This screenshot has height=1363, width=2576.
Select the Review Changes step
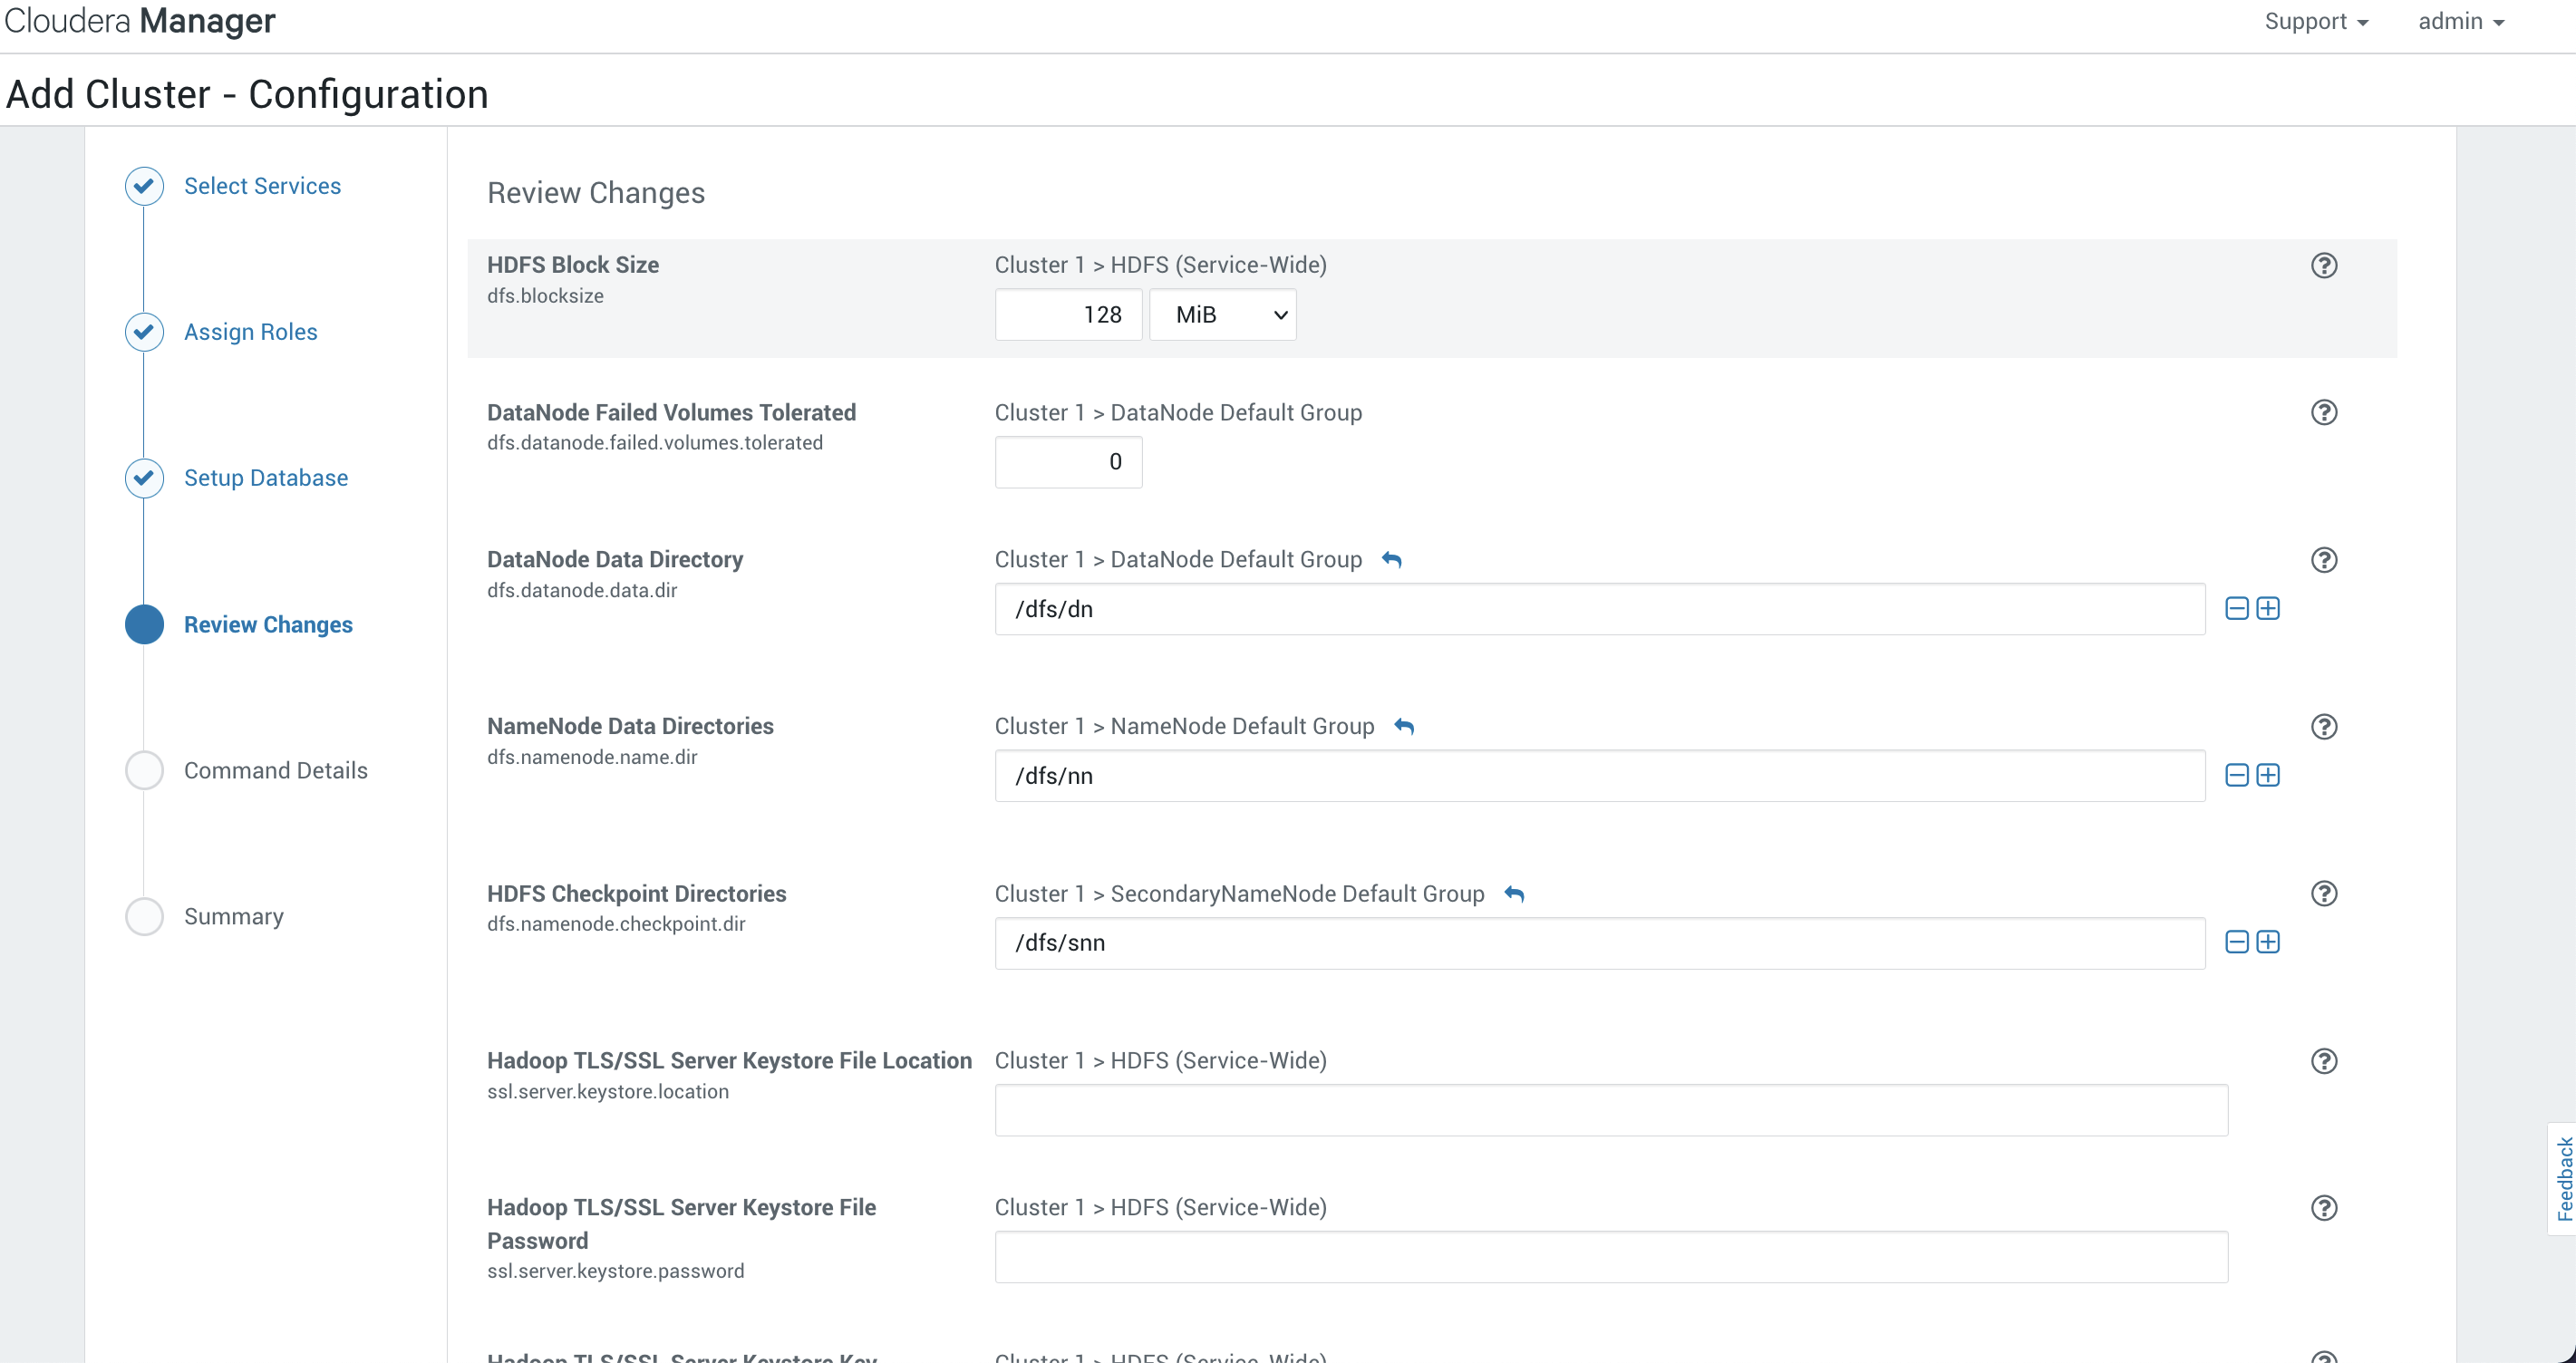pos(268,625)
